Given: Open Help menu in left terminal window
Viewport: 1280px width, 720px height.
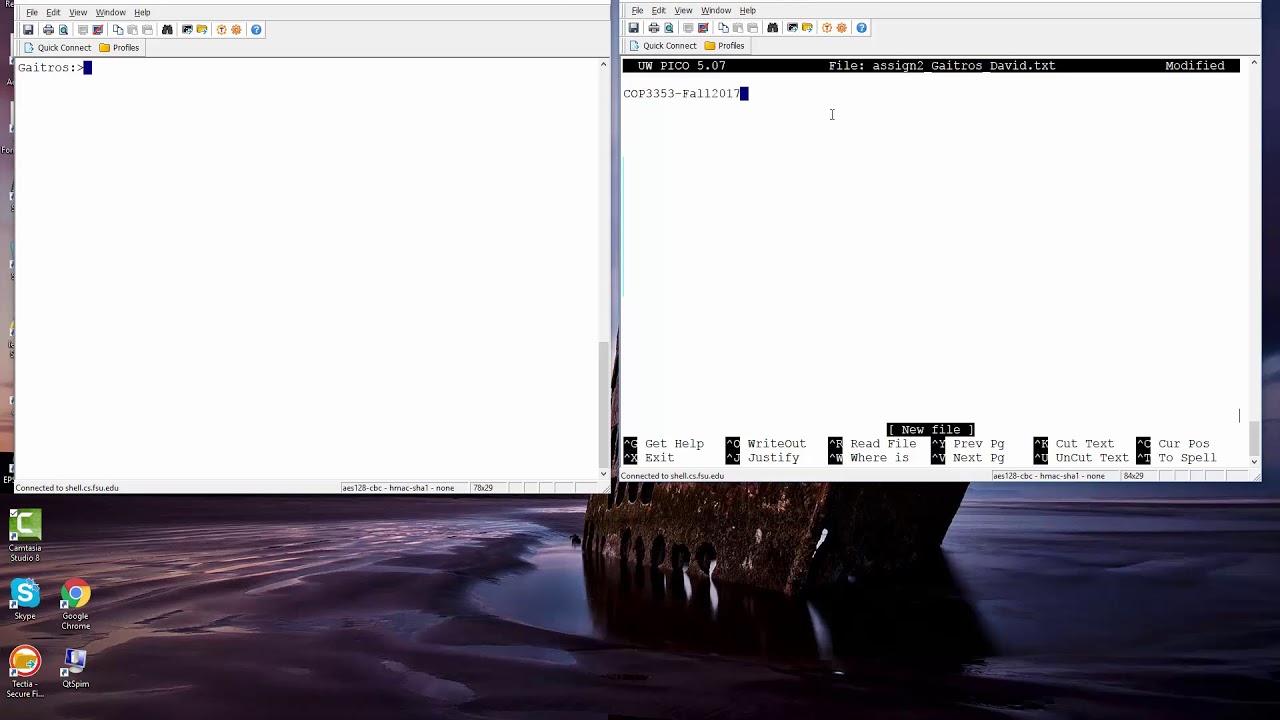Looking at the screenshot, I should (142, 12).
